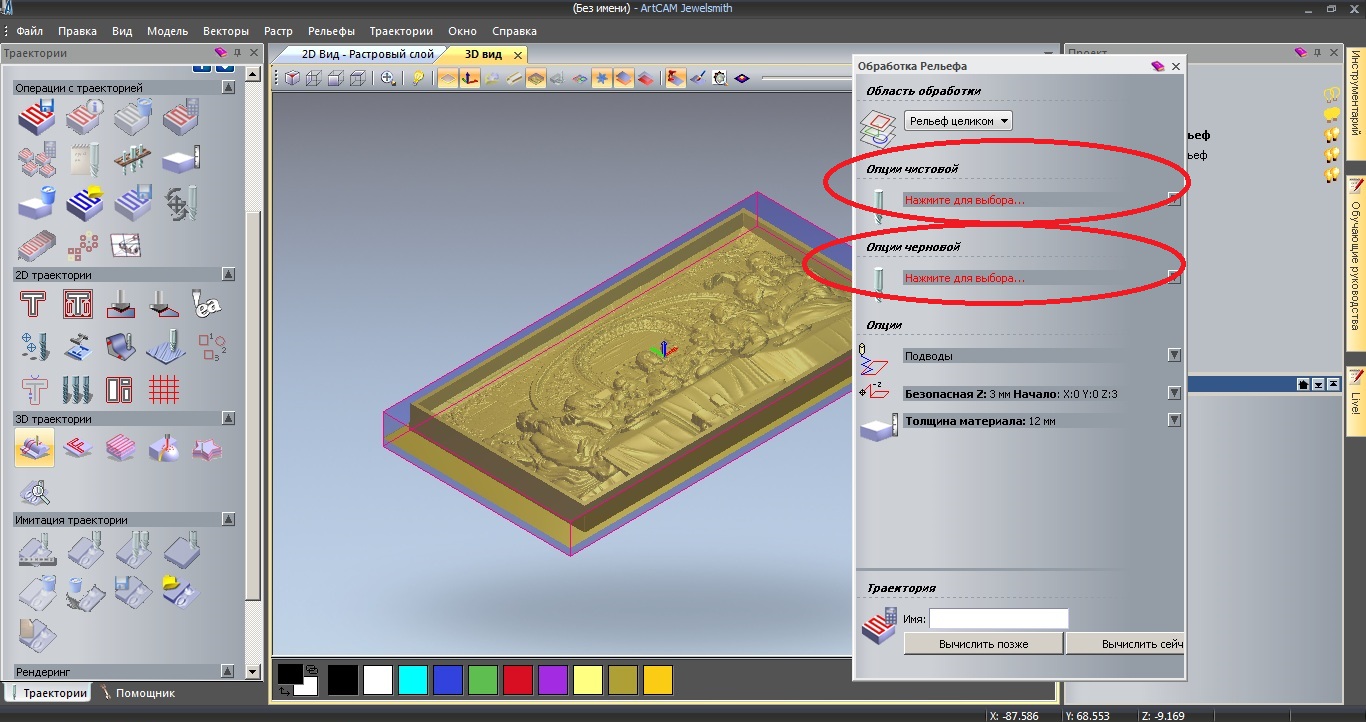The width and height of the screenshot is (1366, 722).
Task: Open the Инструментарий side tab
Action: point(1357,104)
